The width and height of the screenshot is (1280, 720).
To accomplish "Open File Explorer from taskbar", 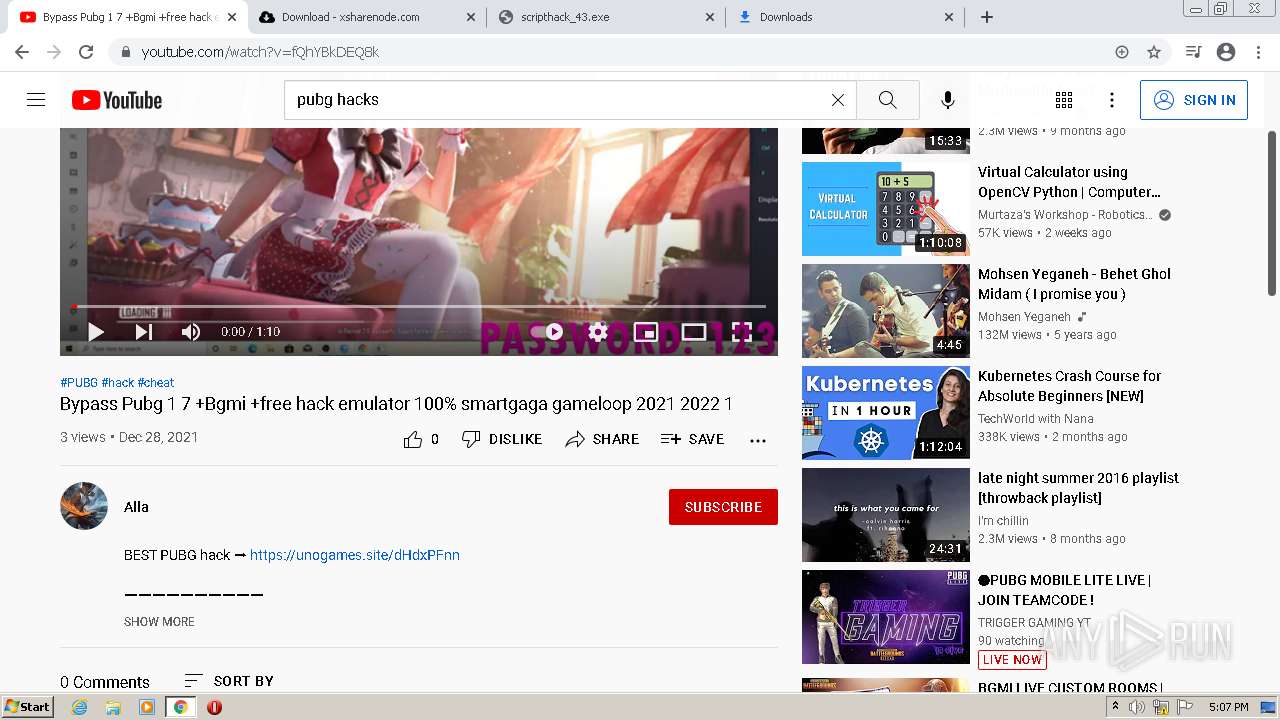I will coord(113,707).
